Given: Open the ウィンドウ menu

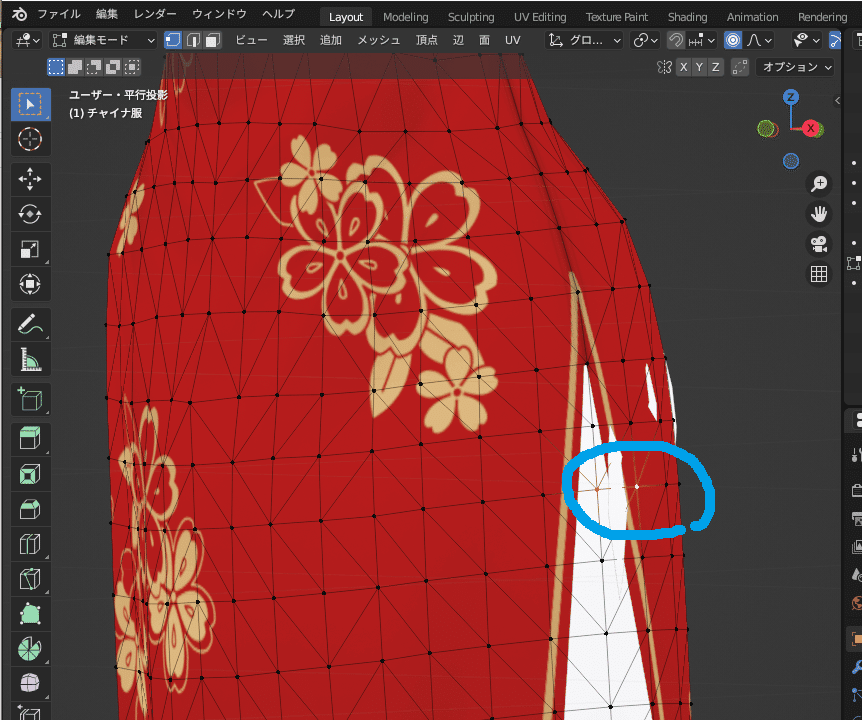Looking at the screenshot, I should tap(219, 14).
